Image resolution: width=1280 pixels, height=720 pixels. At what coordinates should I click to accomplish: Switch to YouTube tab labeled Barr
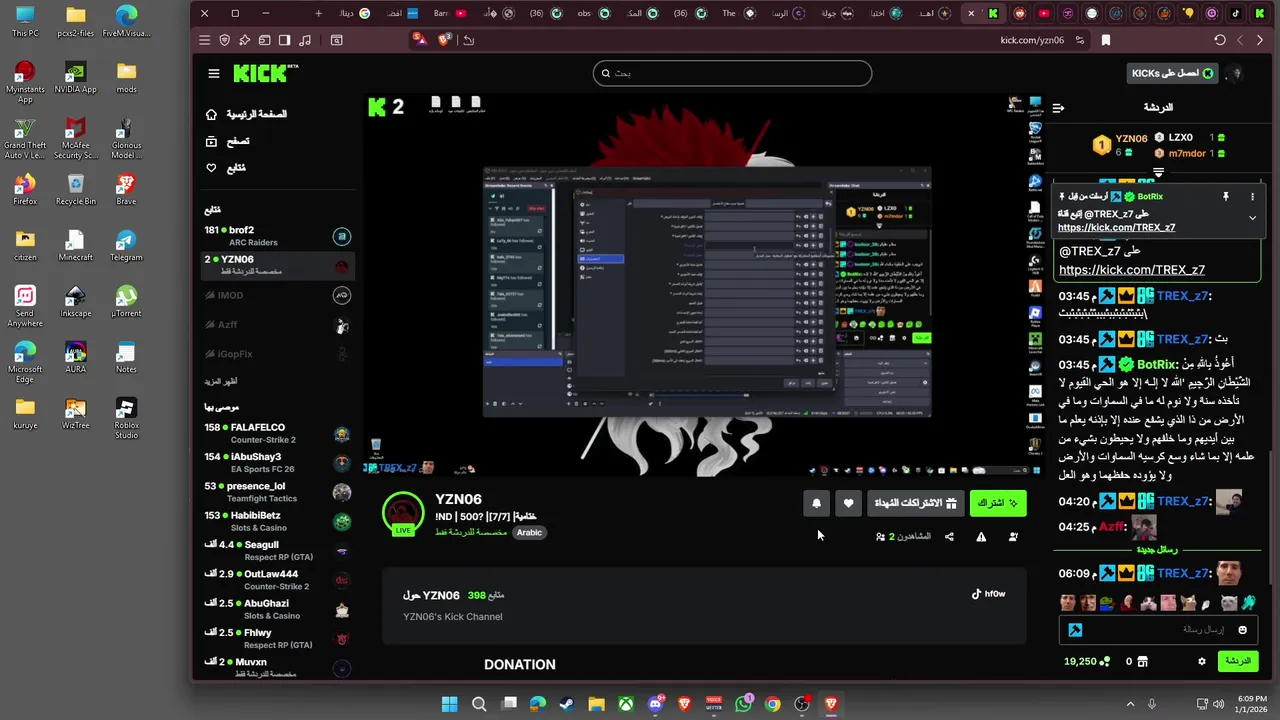point(450,13)
